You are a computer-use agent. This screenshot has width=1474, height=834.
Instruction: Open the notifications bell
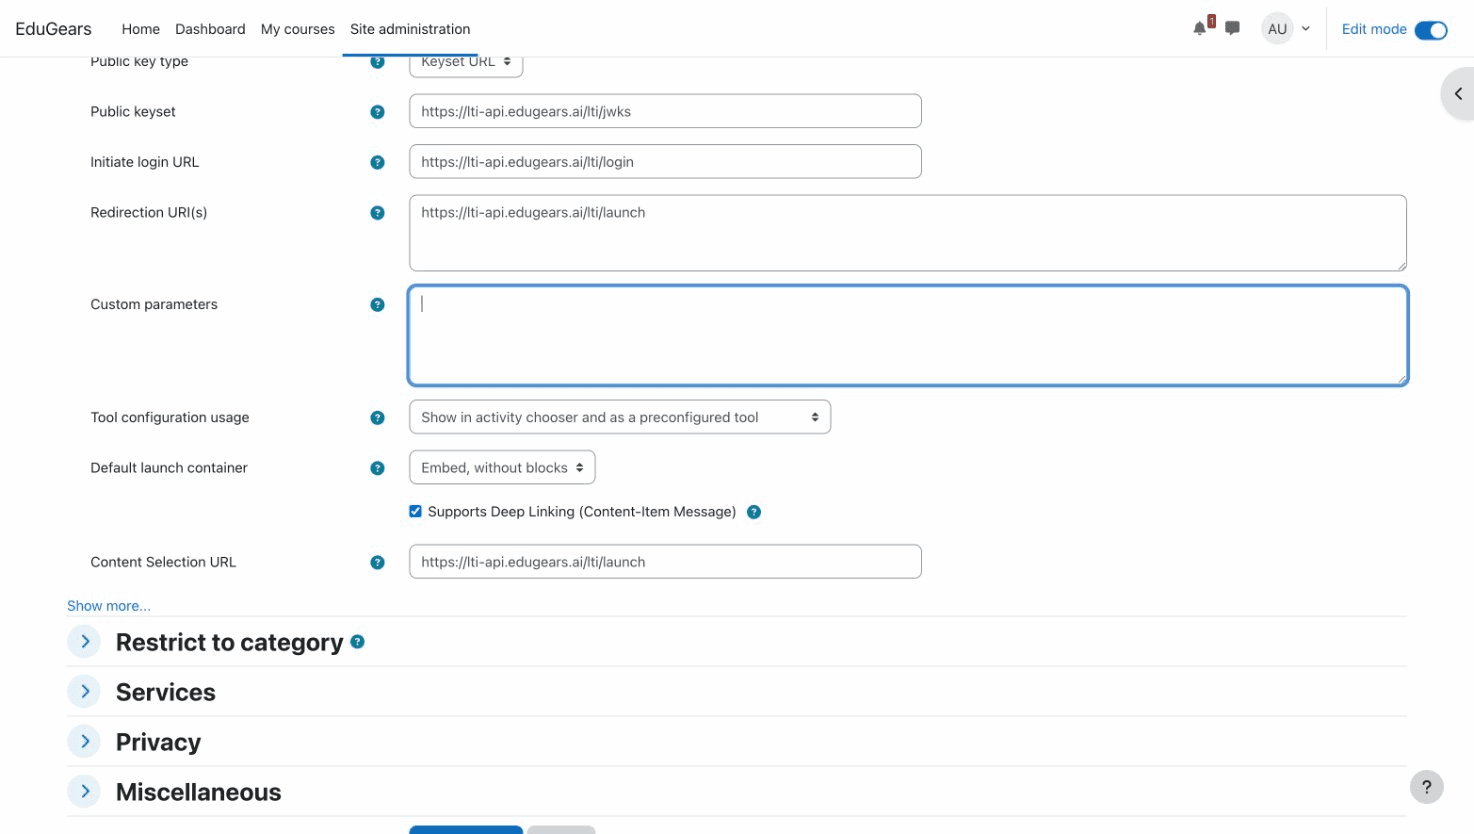(1198, 28)
